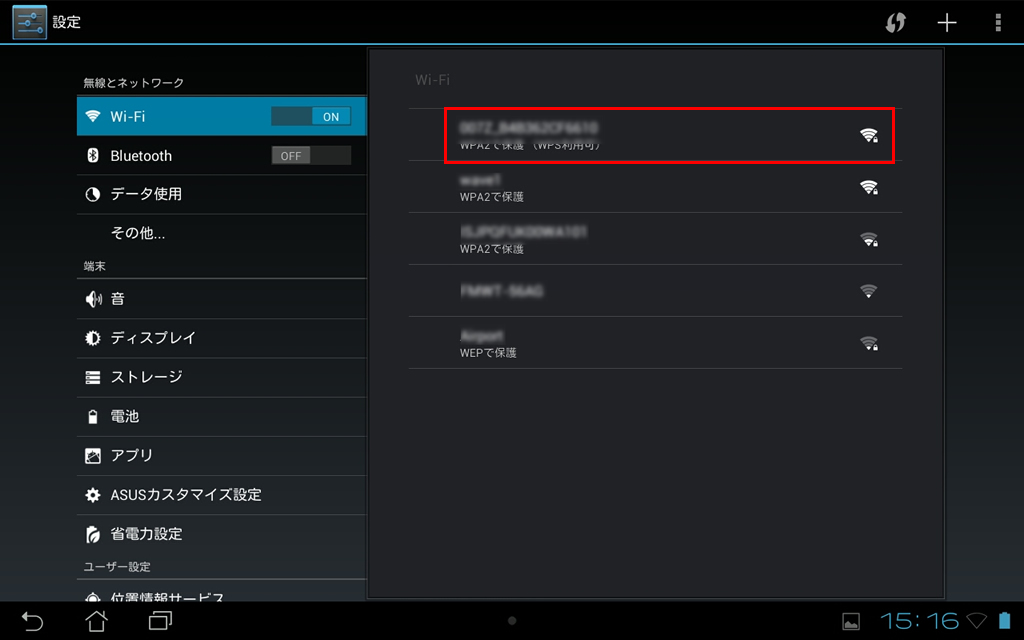Open 音 sound settings

[x=222, y=299]
